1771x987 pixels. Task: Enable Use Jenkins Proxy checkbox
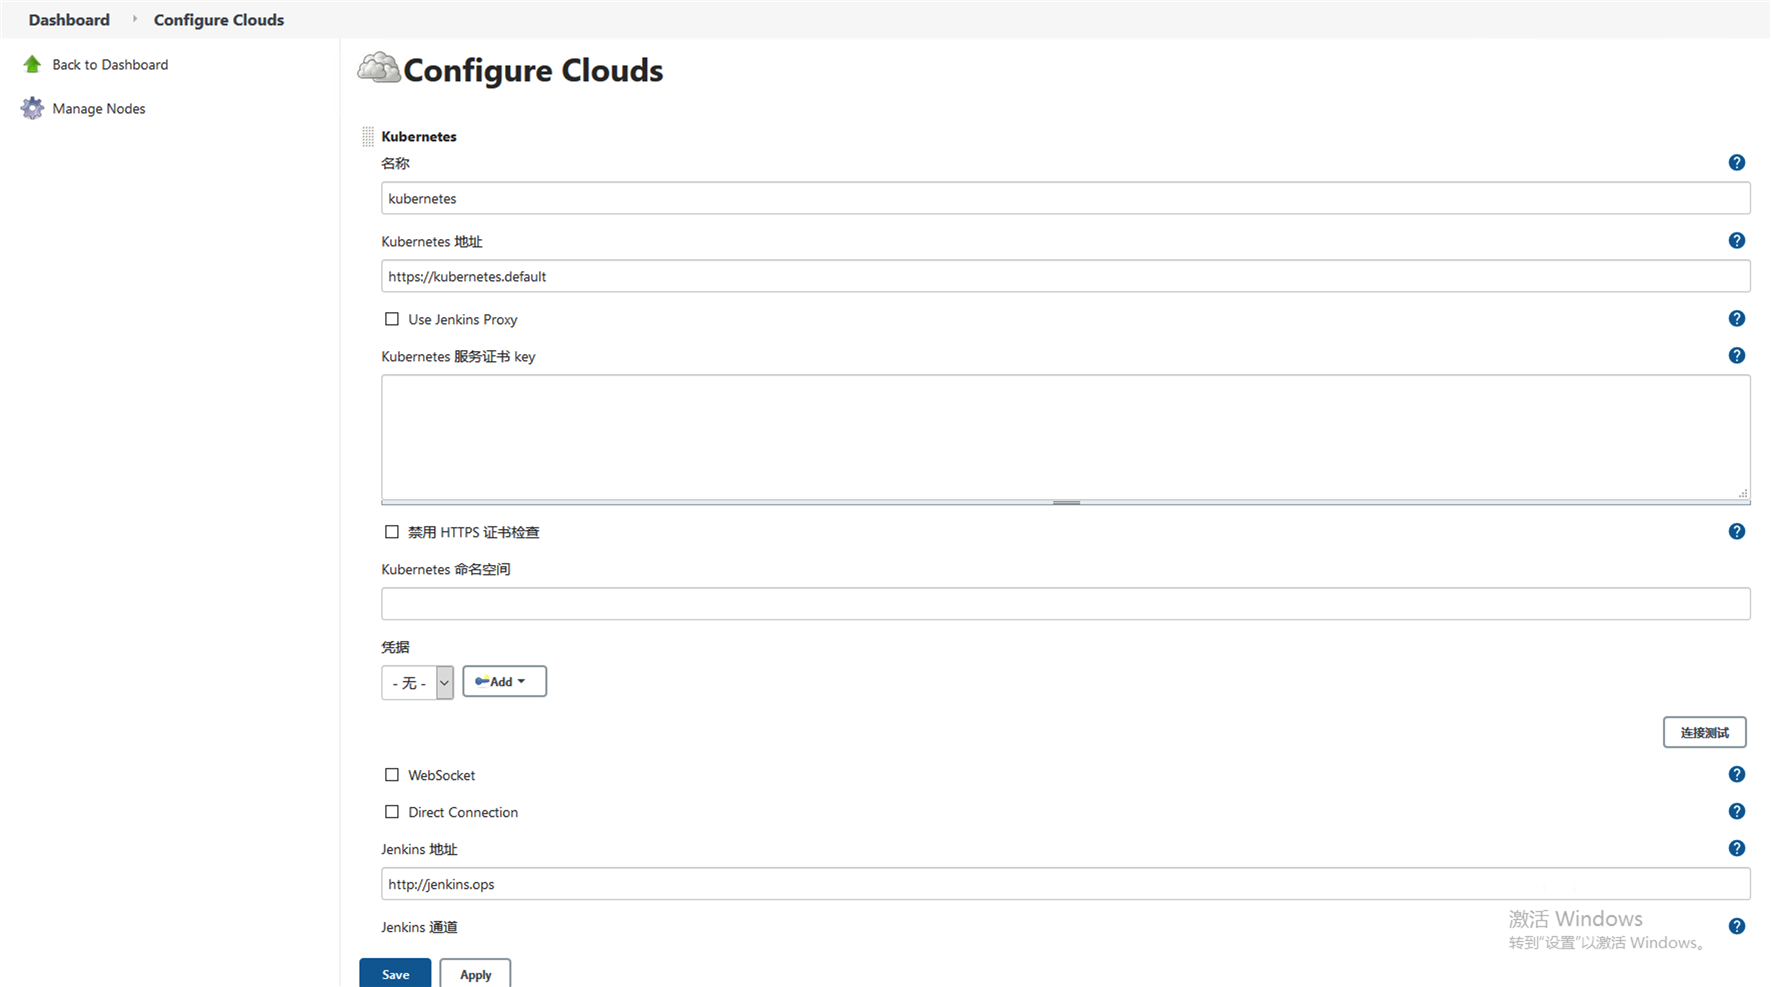click(392, 320)
